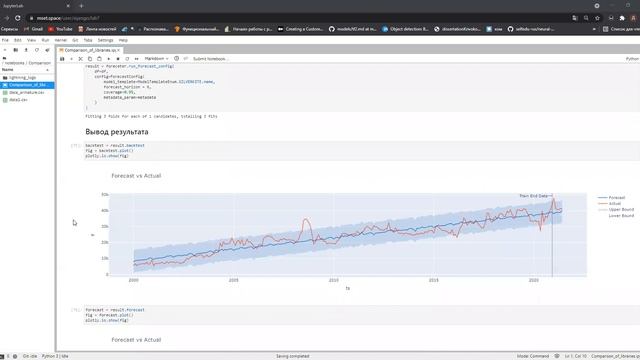Open the Creating a Custom bookmark
The image size is (640, 360).
point(301,29)
